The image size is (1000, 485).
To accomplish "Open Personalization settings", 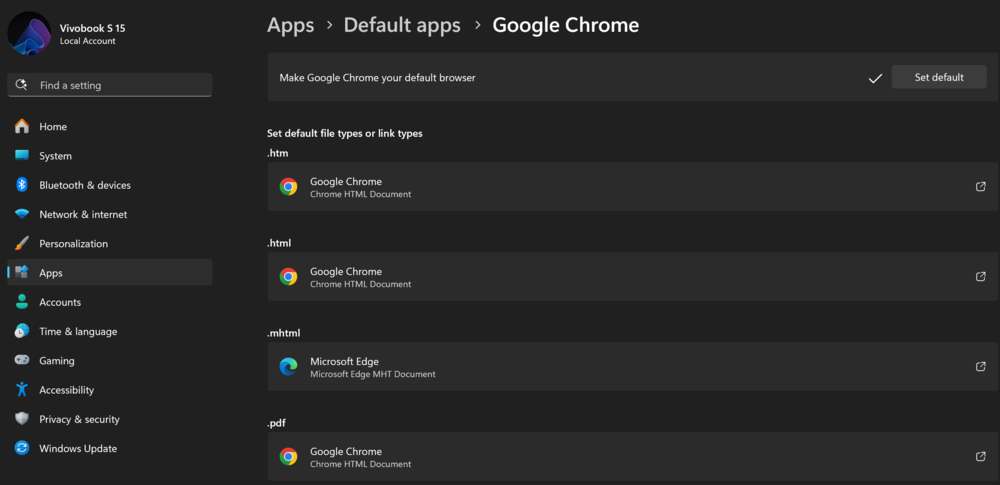I will pyautogui.click(x=110, y=244).
